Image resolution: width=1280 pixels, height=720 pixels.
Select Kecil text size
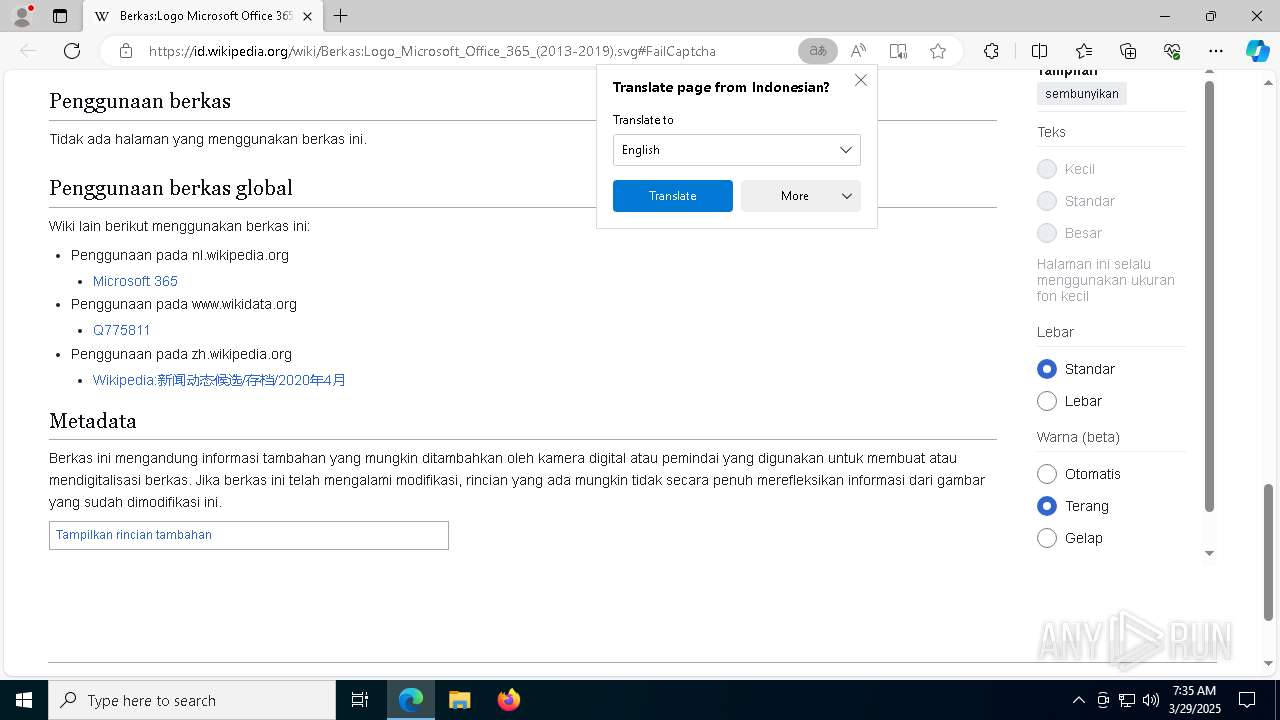click(x=1047, y=169)
